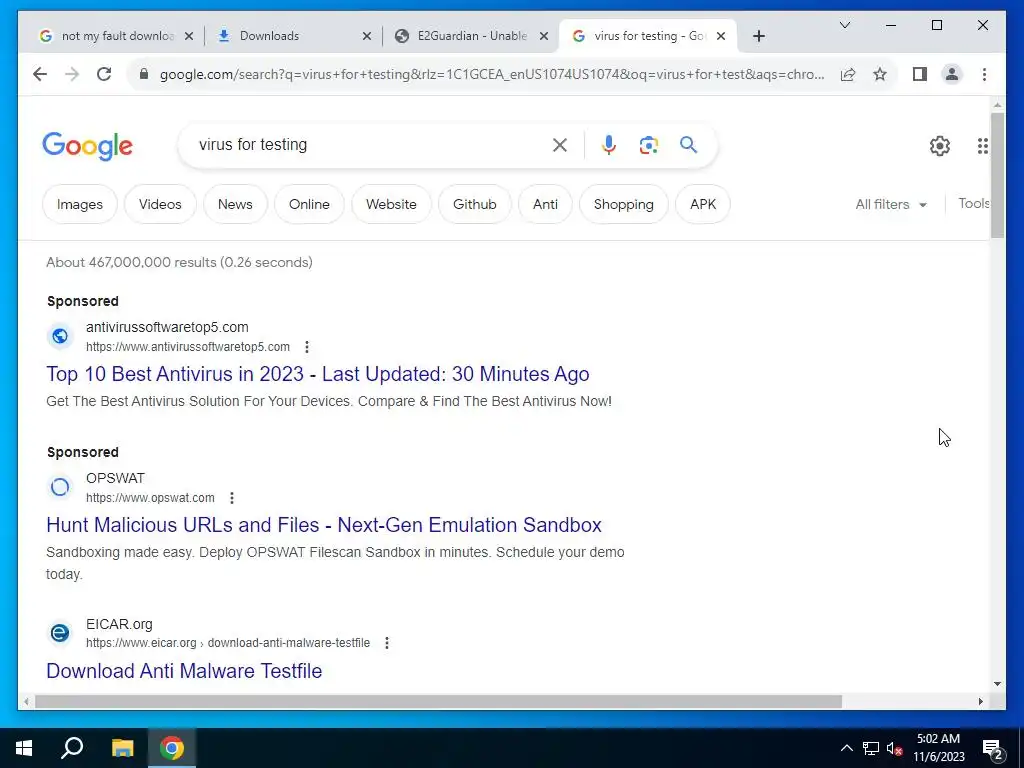Show hidden system tray icons
Screen dimensions: 1024x768
(x=846, y=748)
